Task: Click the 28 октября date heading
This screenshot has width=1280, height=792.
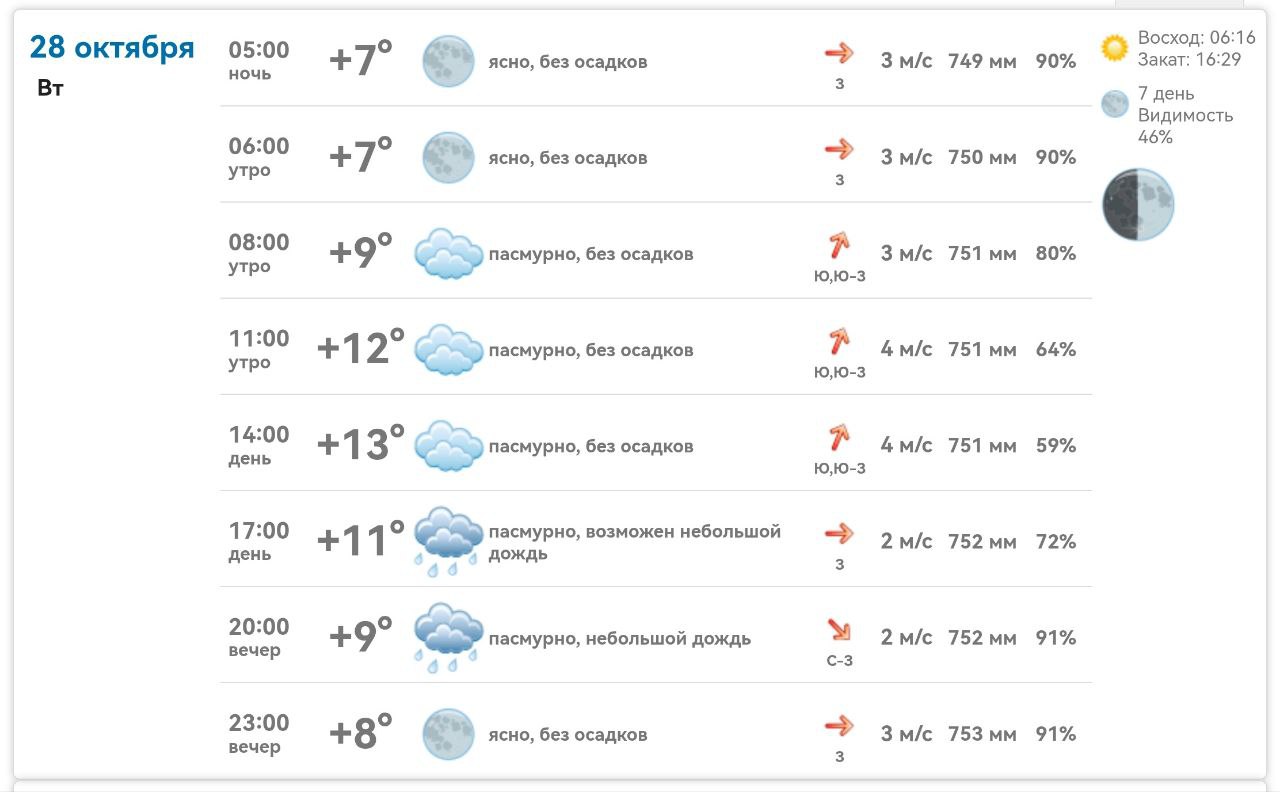Action: click(112, 47)
